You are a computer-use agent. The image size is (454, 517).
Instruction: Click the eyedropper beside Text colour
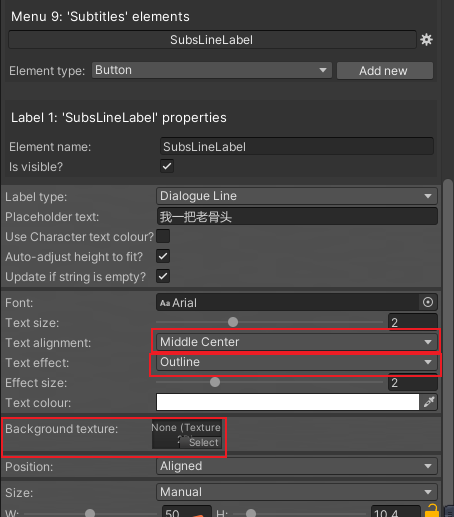coord(429,402)
